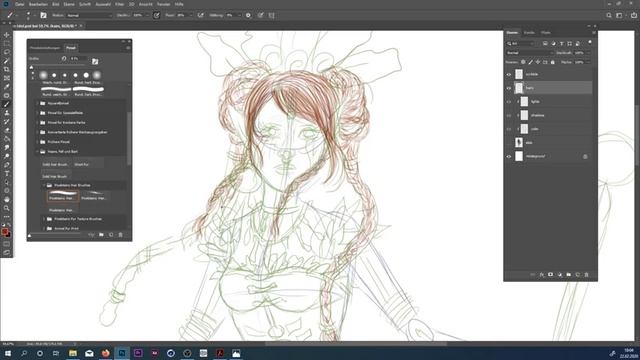Open symmetry paint options butterfly icon
The width and height of the screenshot is (640, 360).
click(x=271, y=15)
